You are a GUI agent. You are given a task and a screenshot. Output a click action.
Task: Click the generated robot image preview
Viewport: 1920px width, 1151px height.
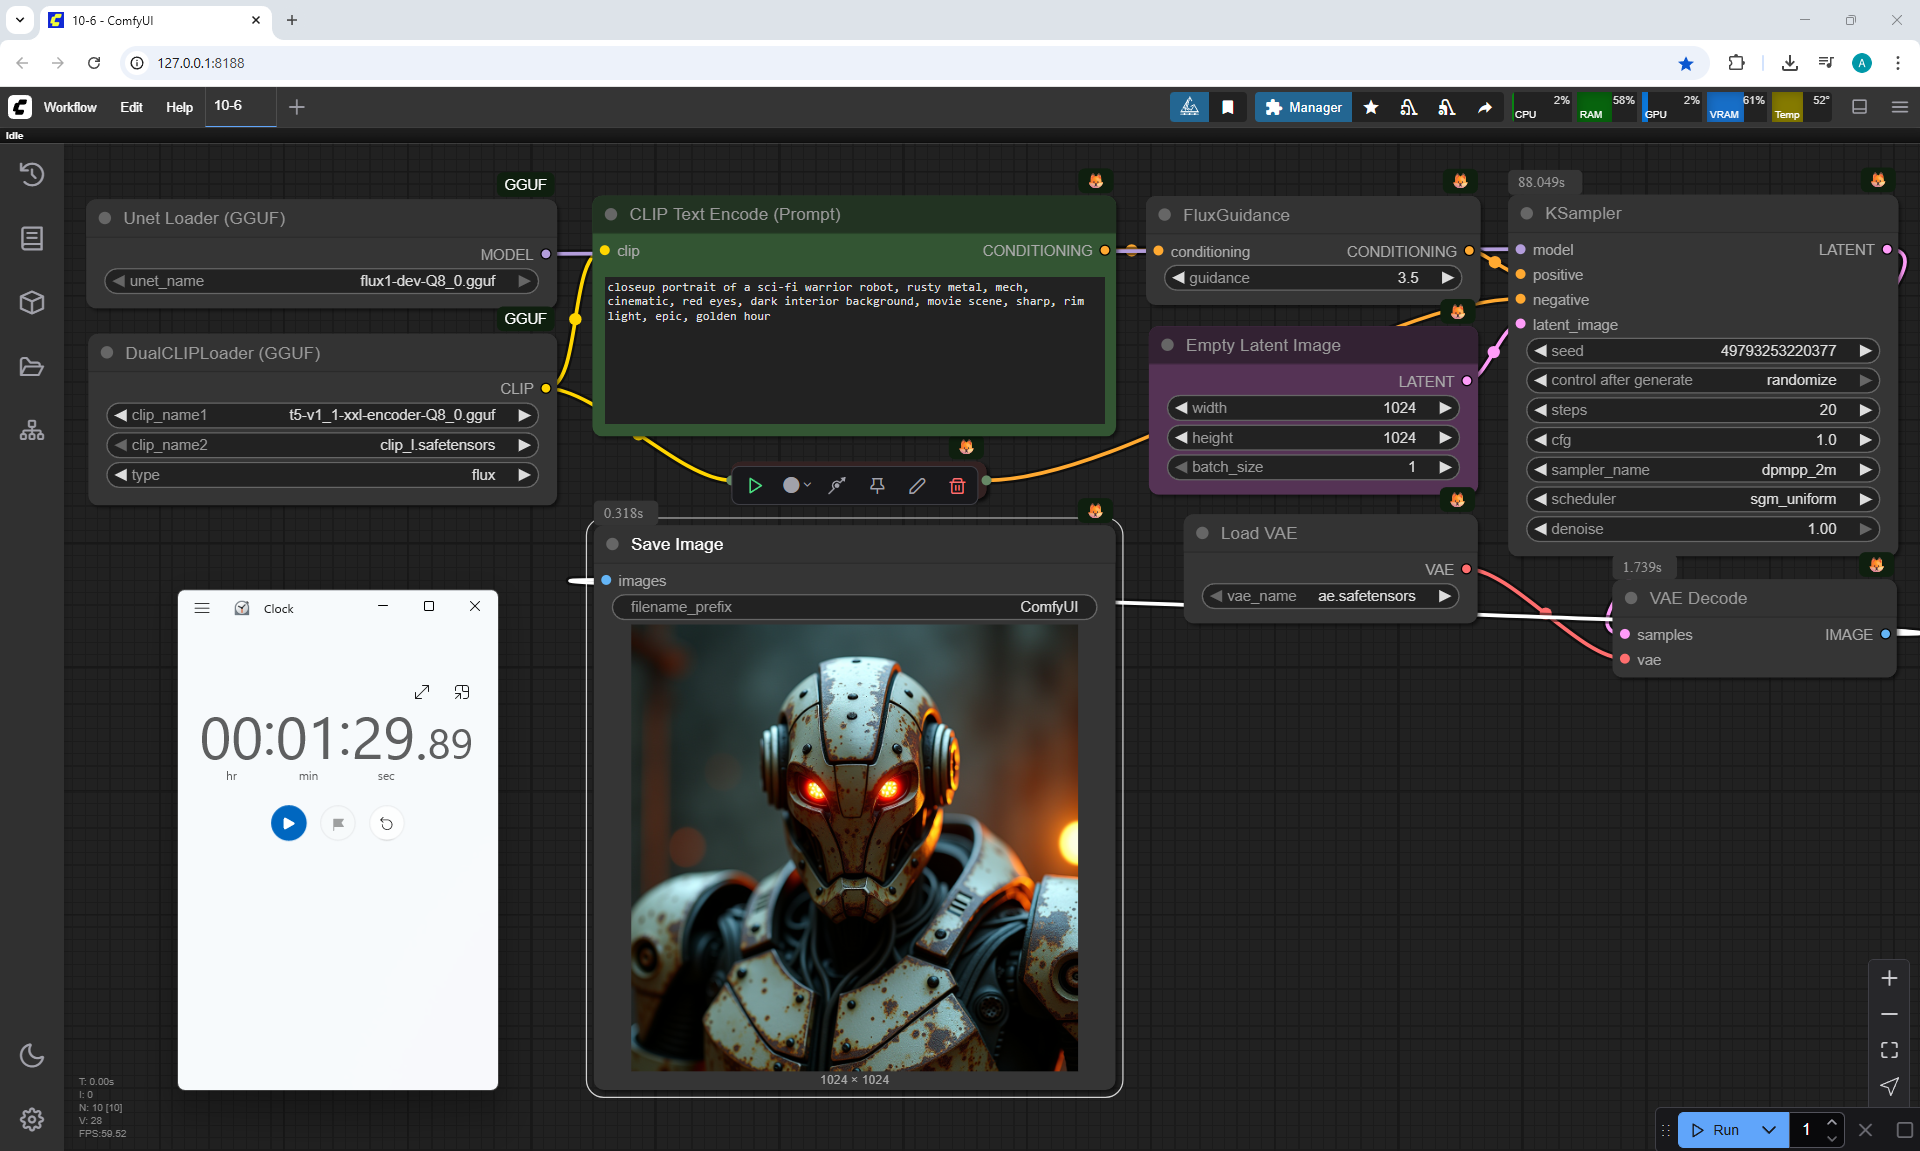[x=854, y=848]
